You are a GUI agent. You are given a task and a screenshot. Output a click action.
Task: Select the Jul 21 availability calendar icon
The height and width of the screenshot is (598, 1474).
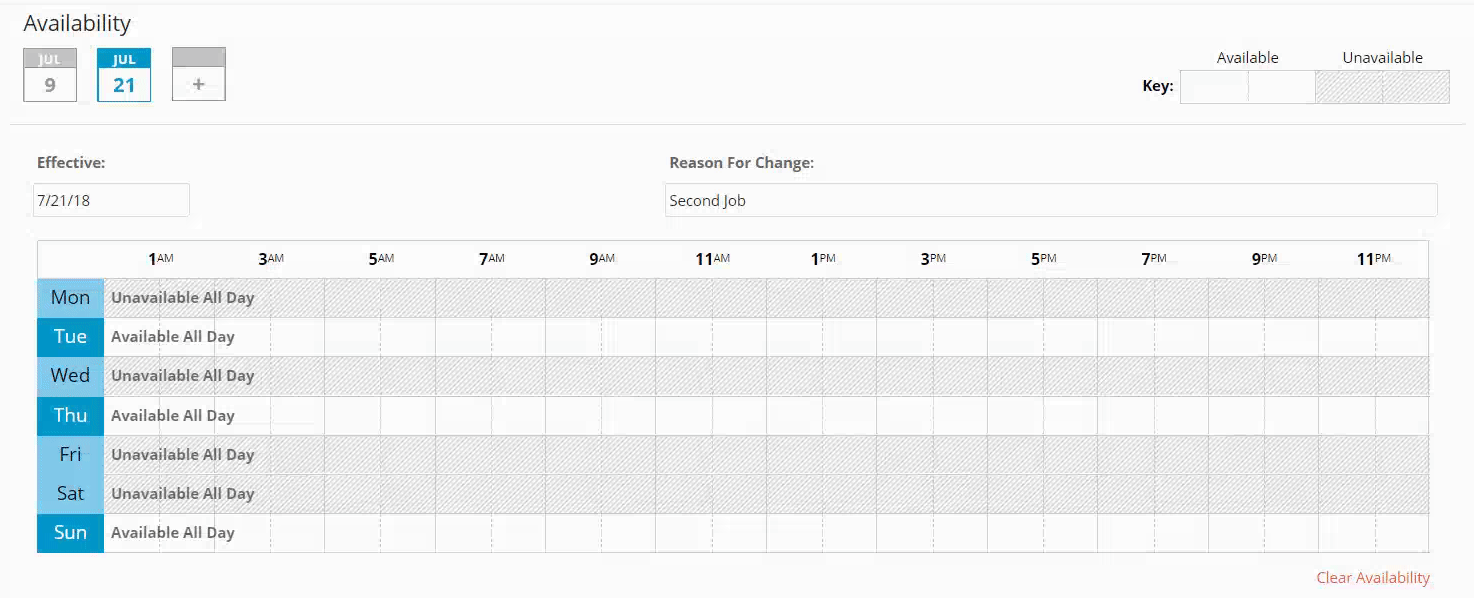[x=124, y=75]
